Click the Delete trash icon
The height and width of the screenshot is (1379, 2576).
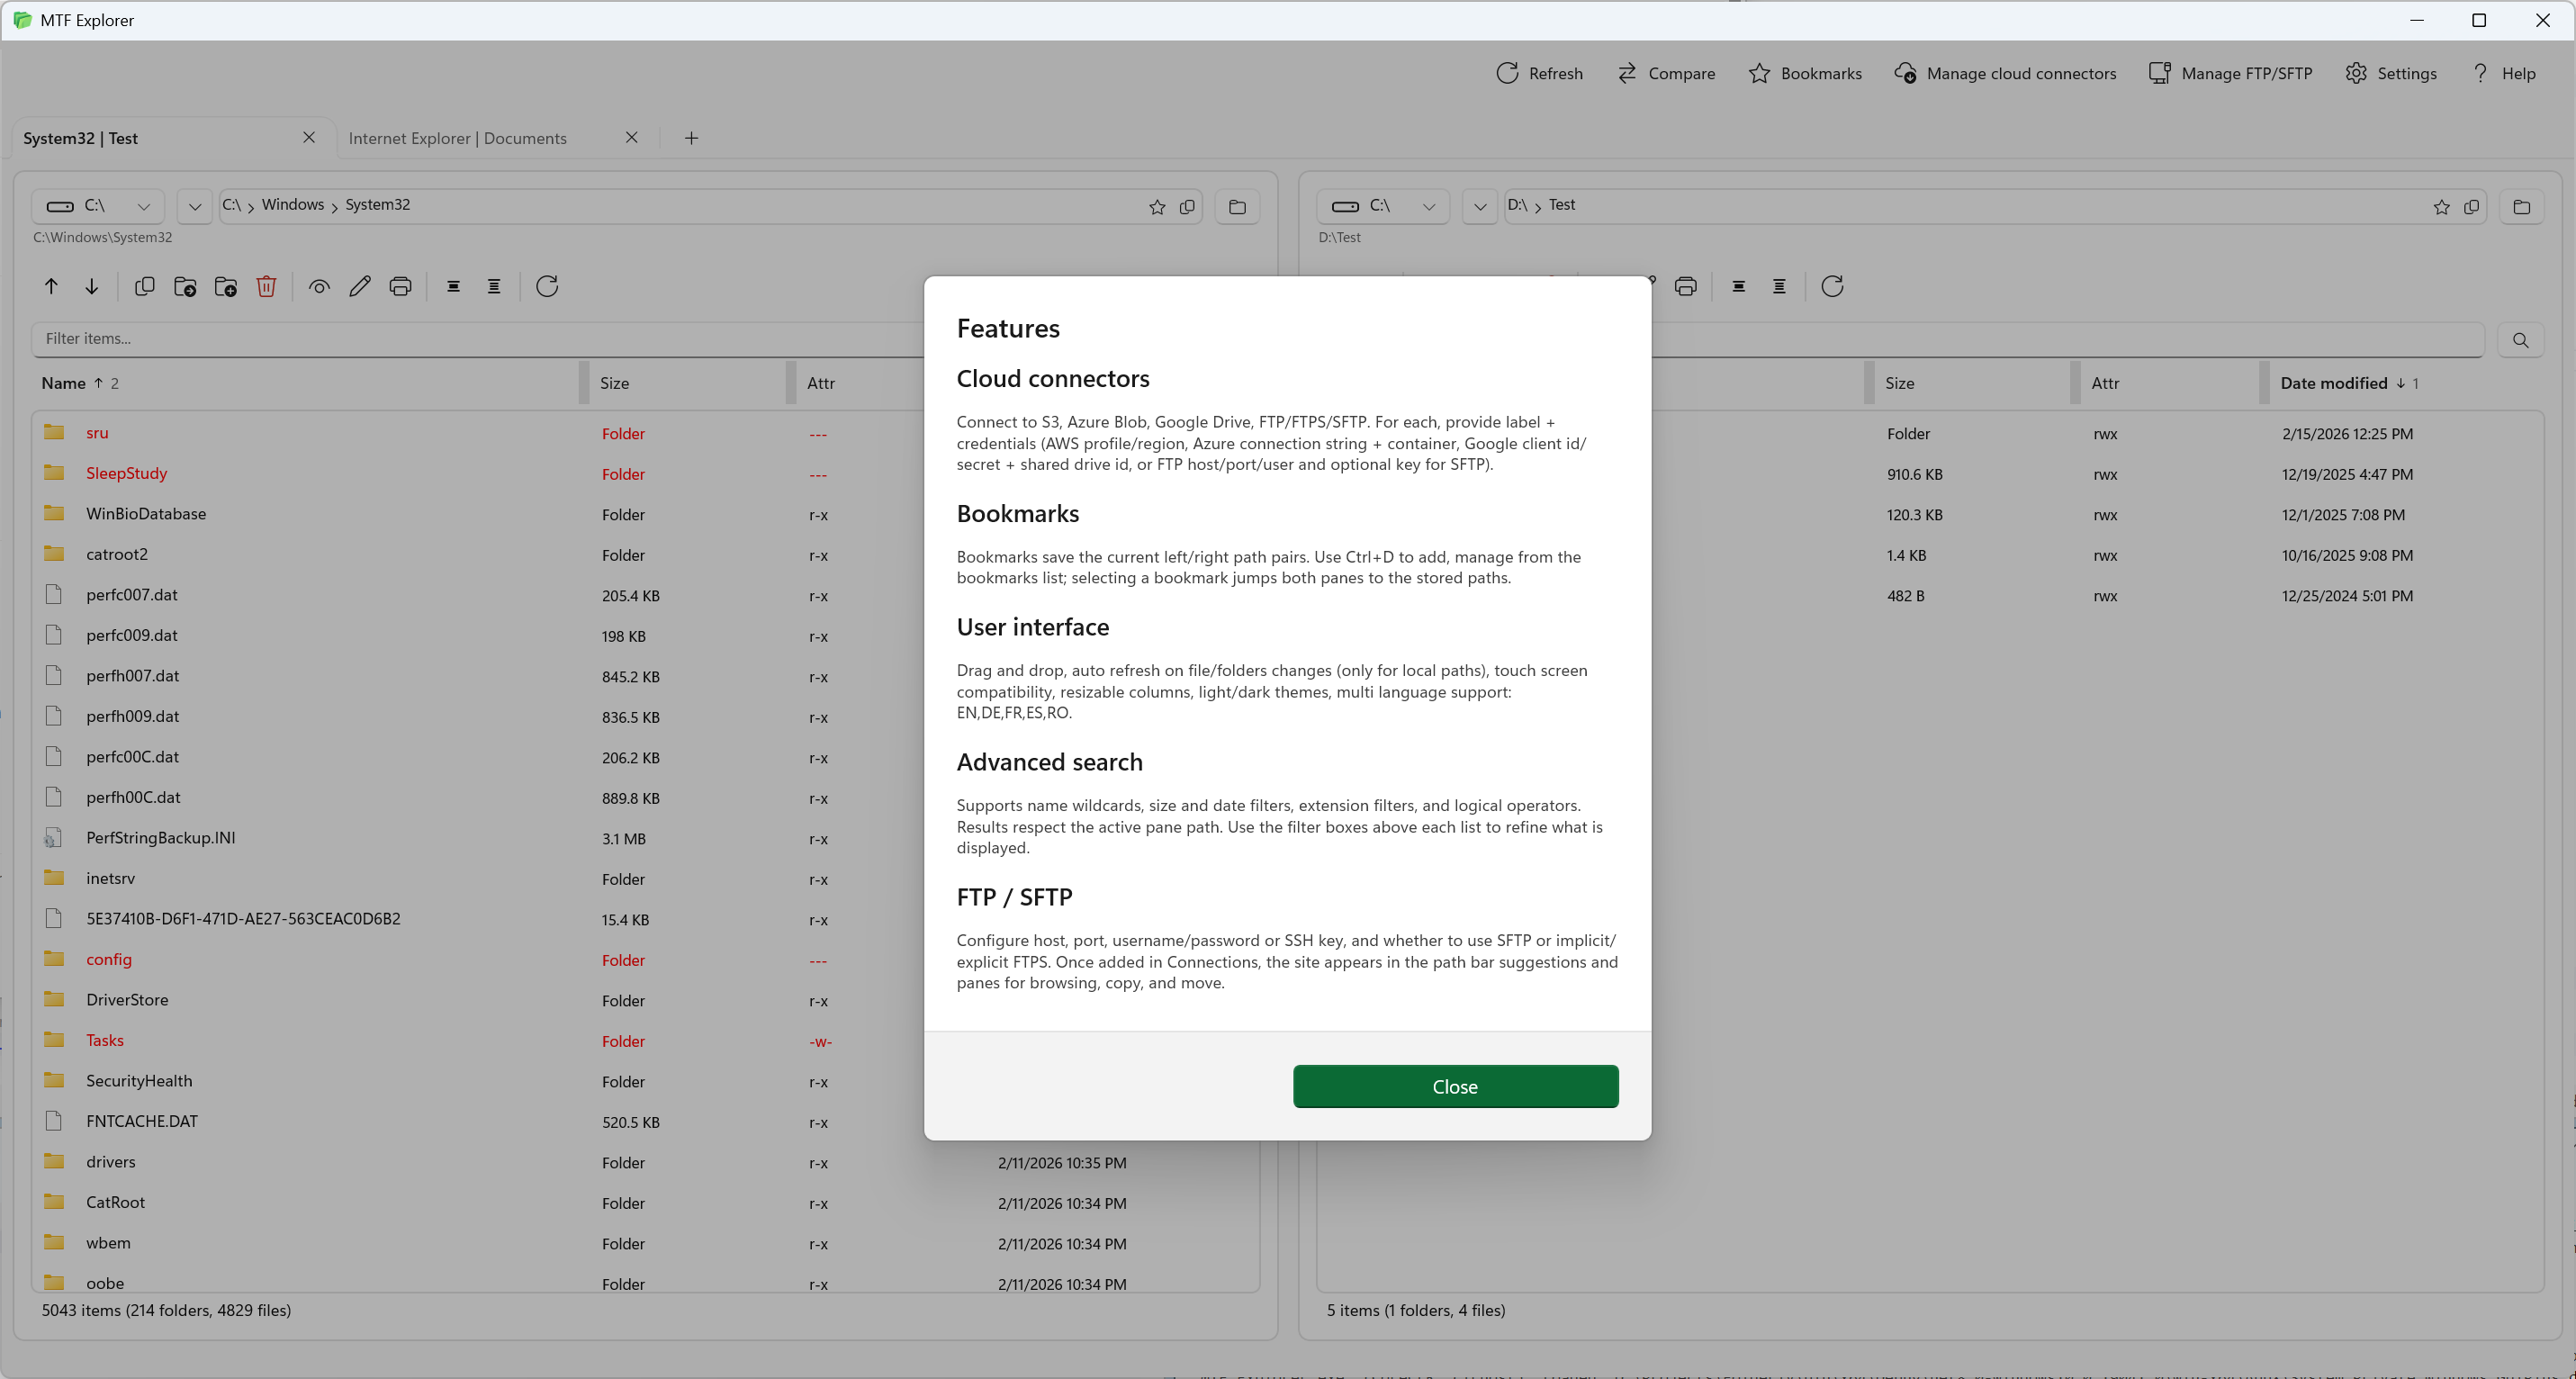point(266,287)
